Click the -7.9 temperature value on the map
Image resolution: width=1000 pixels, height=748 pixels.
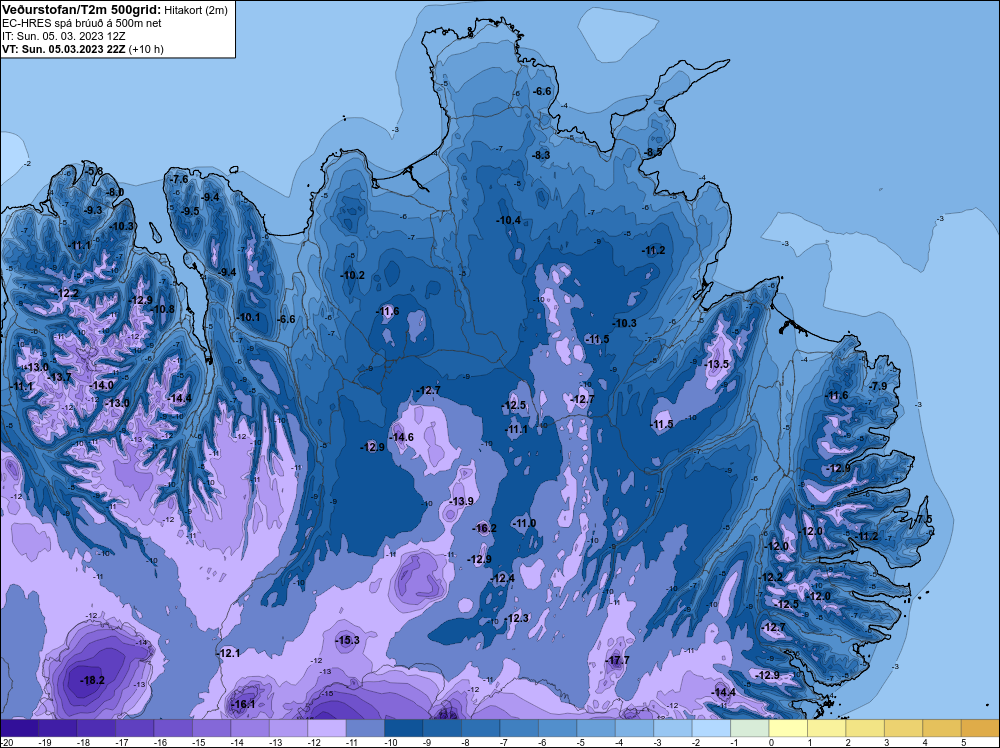[878, 386]
